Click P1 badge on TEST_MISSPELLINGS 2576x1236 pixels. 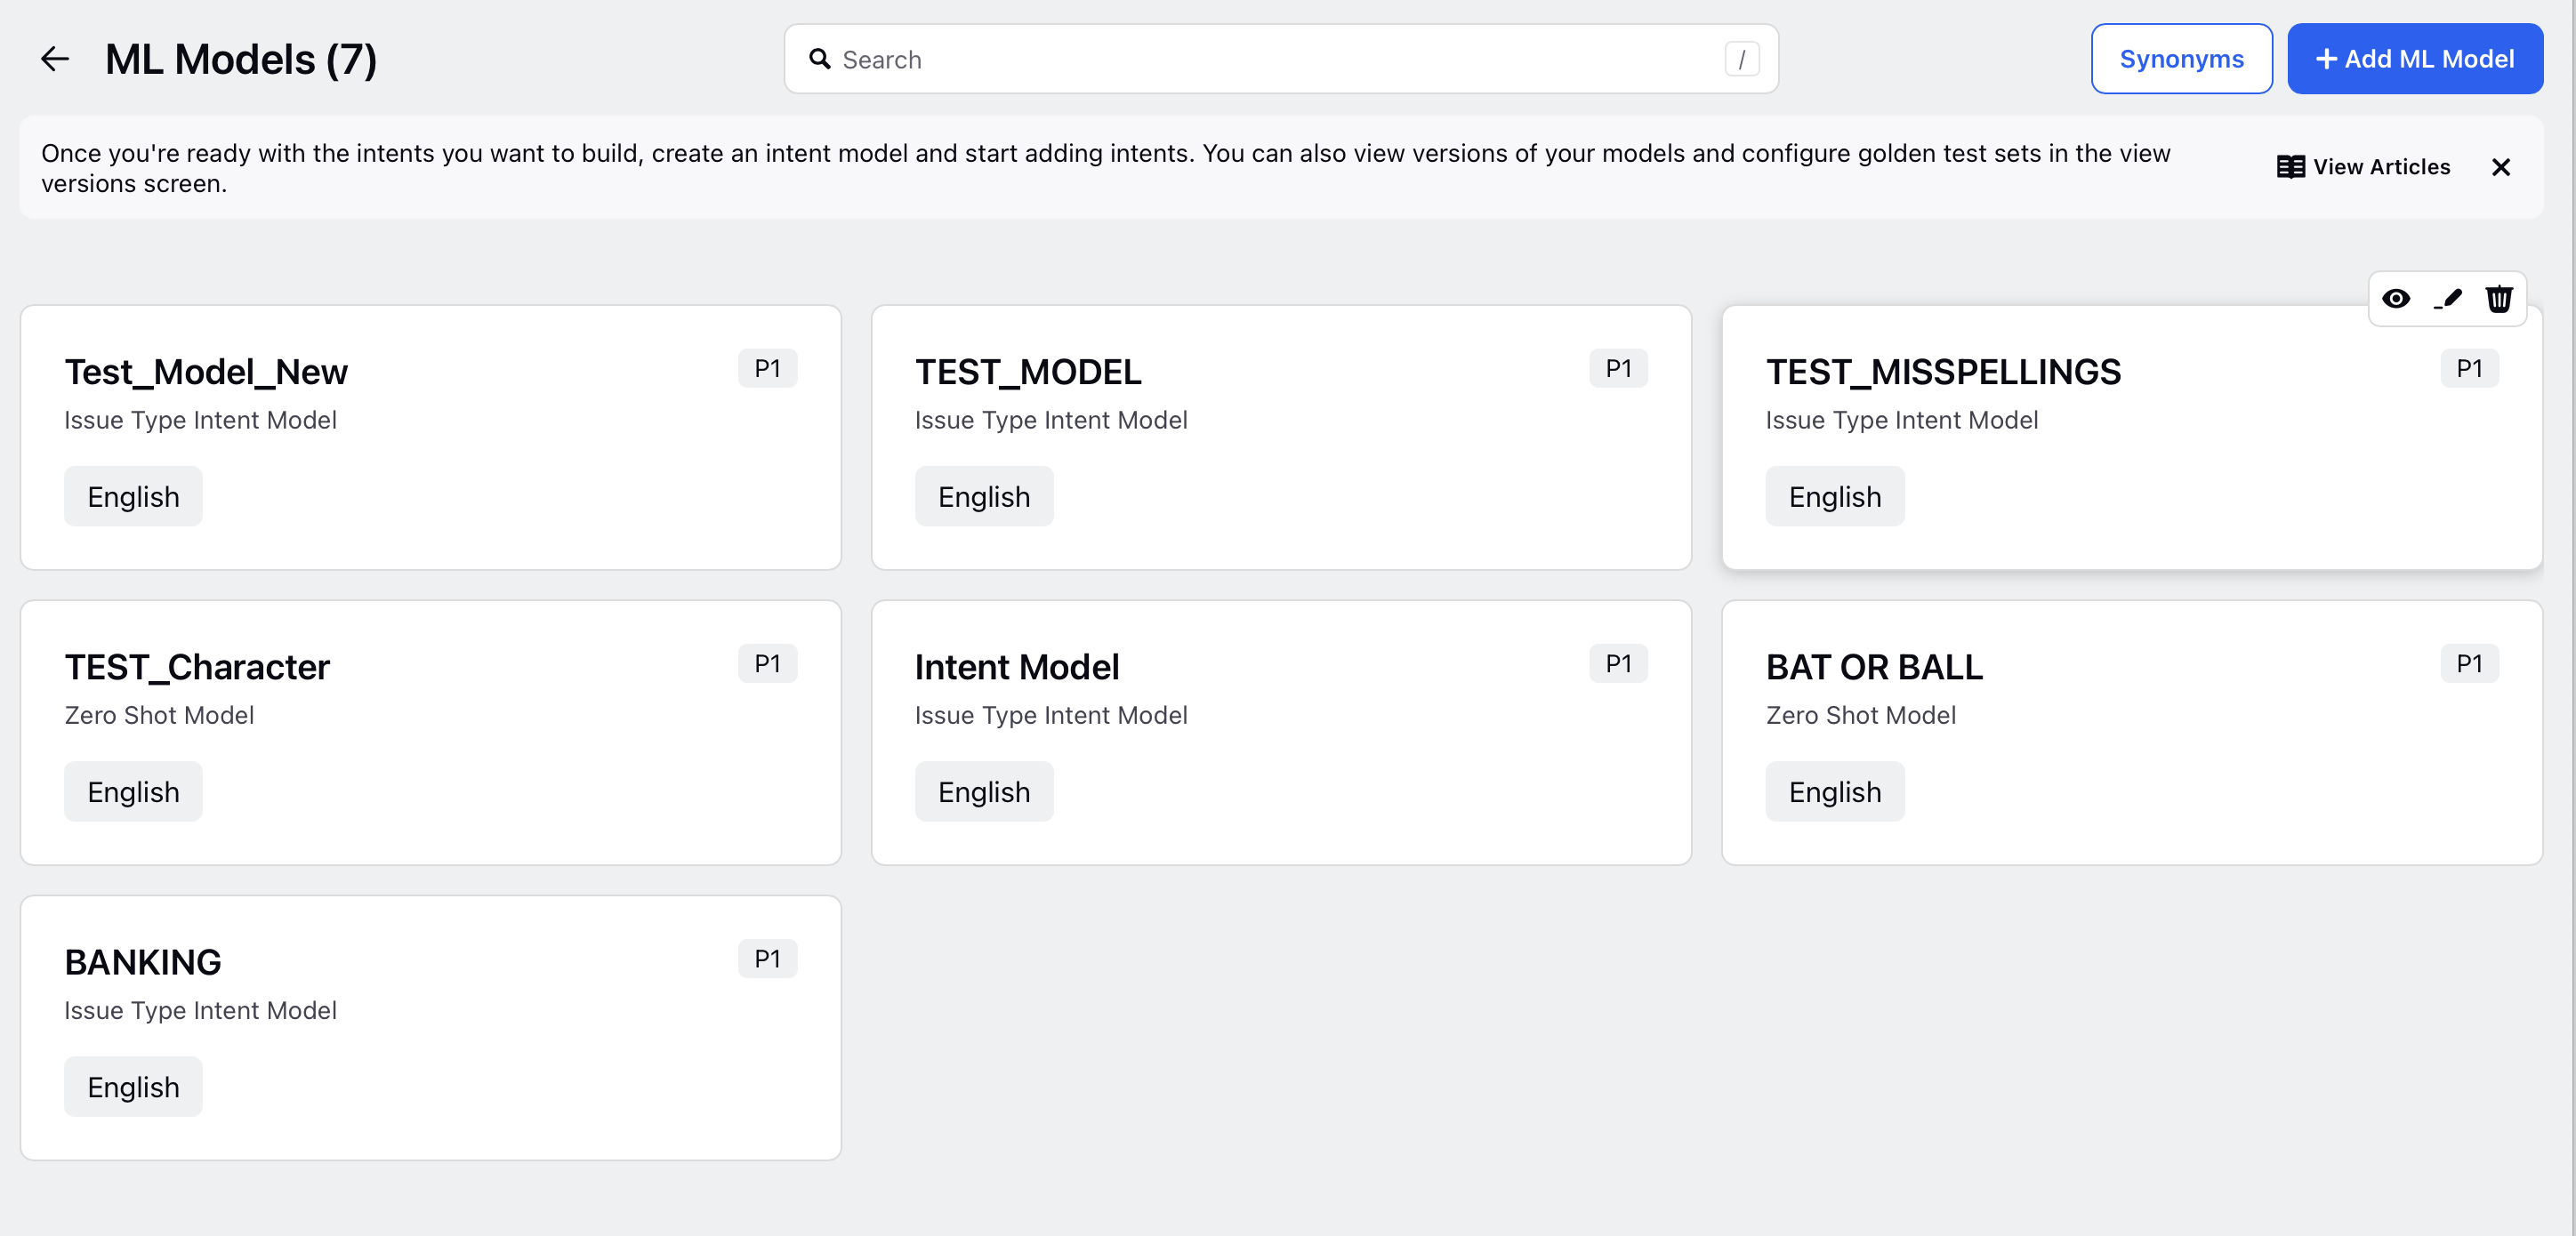click(2469, 368)
